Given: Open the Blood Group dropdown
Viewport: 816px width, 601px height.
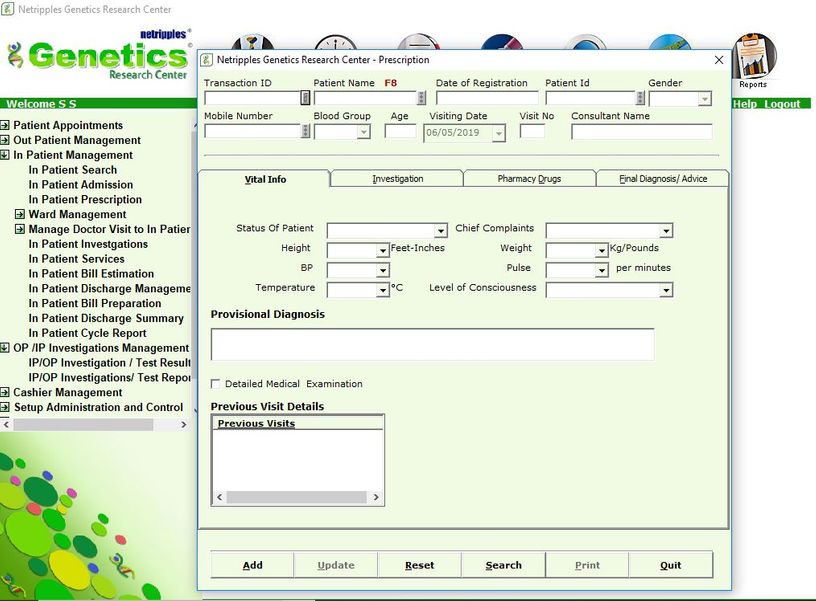Looking at the screenshot, I should click(364, 132).
